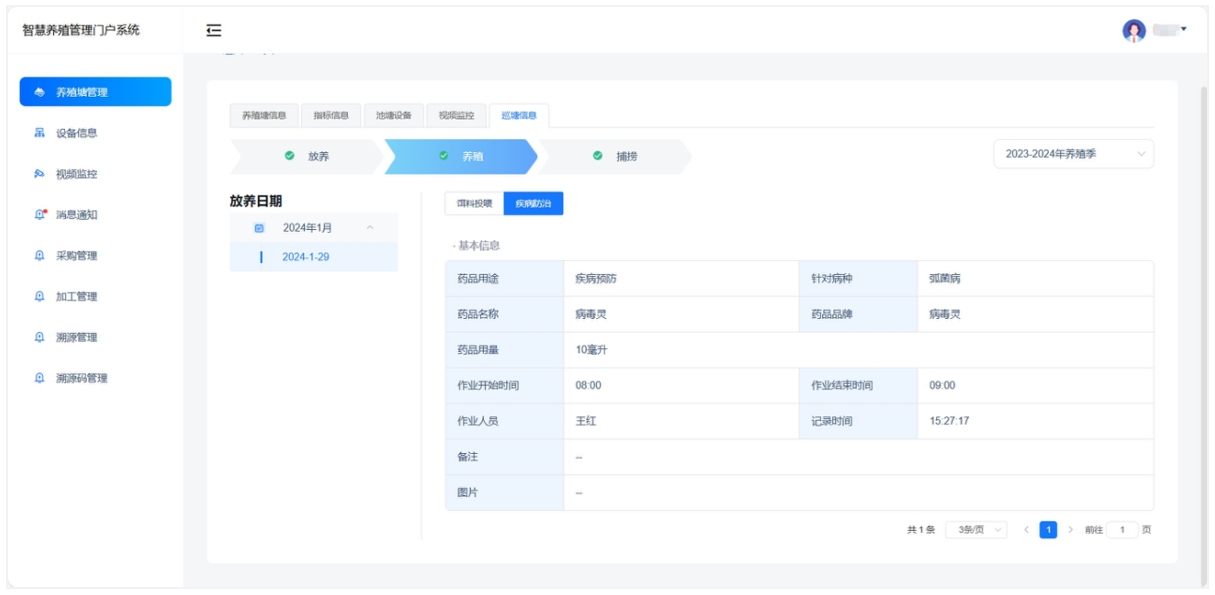1215x595 pixels.
Task: Switch to the 池塘设备 tab
Action: click(x=394, y=115)
